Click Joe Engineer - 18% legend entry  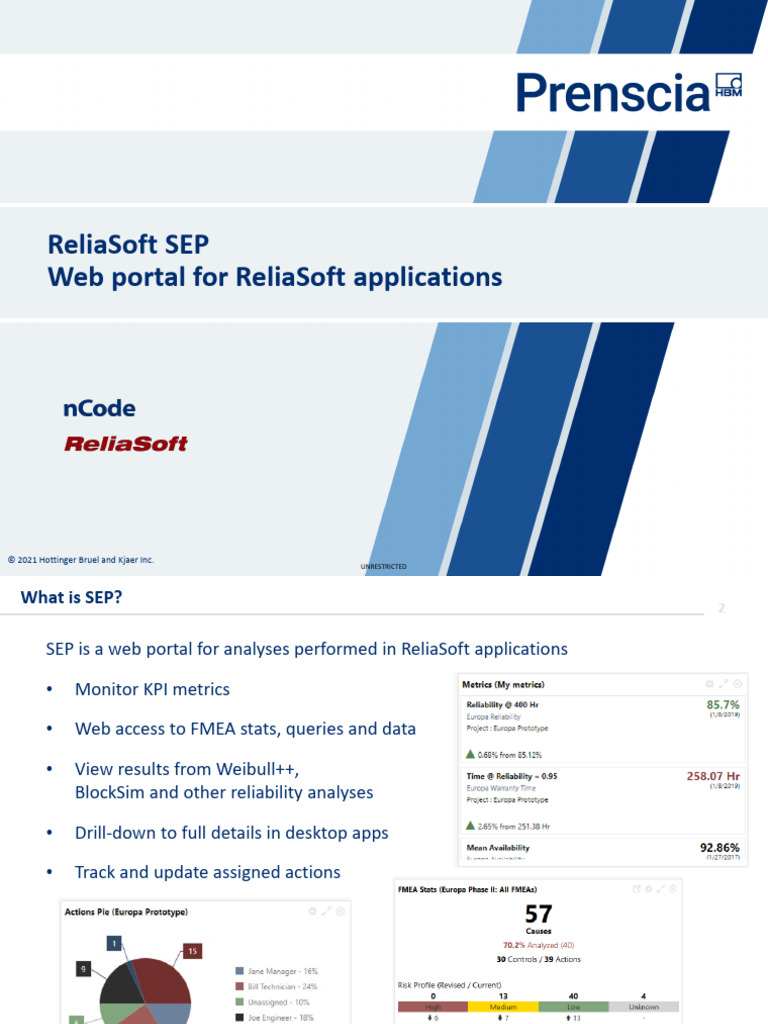pos(274,1017)
